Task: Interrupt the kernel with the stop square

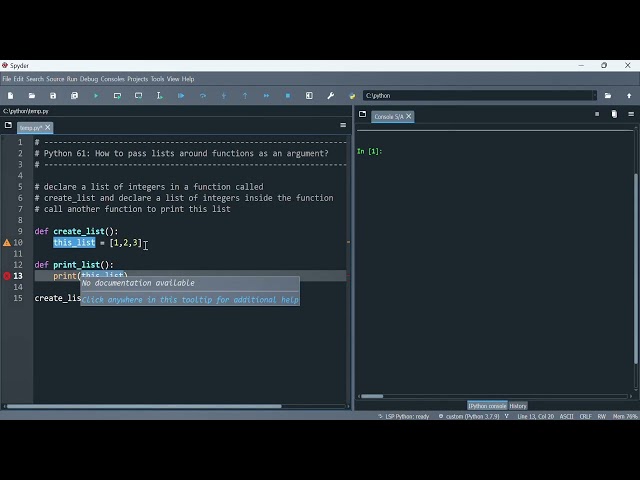Action: 597,114
